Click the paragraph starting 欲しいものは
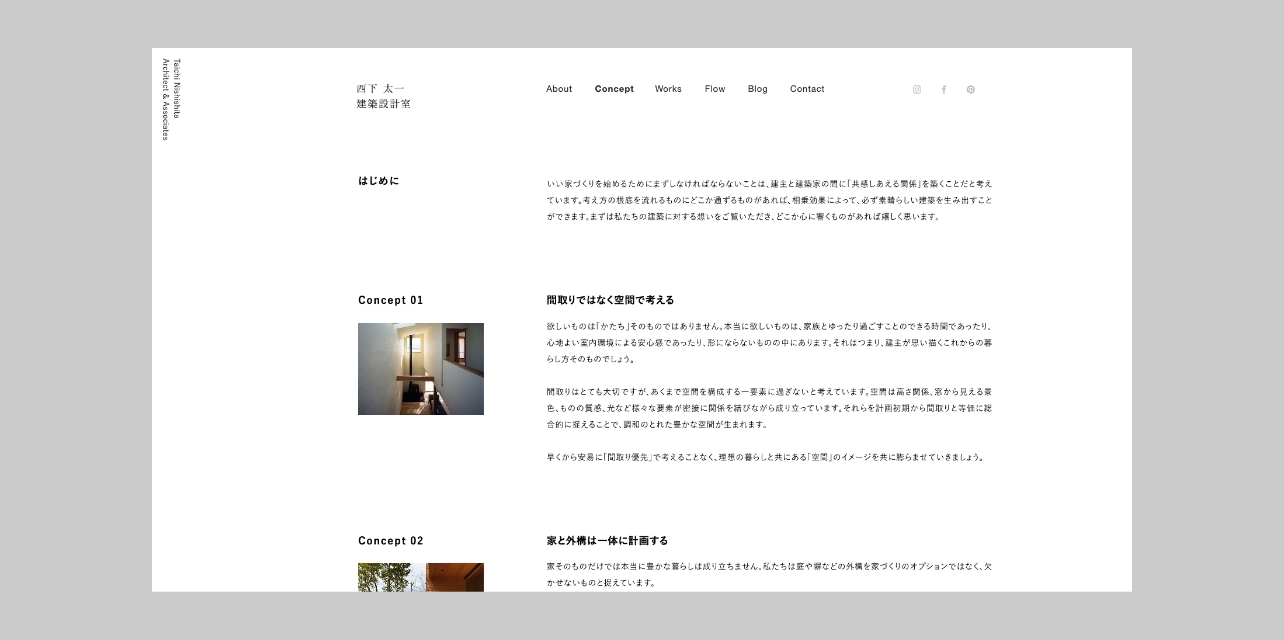Screen dimensions: 1284x640 769,342
